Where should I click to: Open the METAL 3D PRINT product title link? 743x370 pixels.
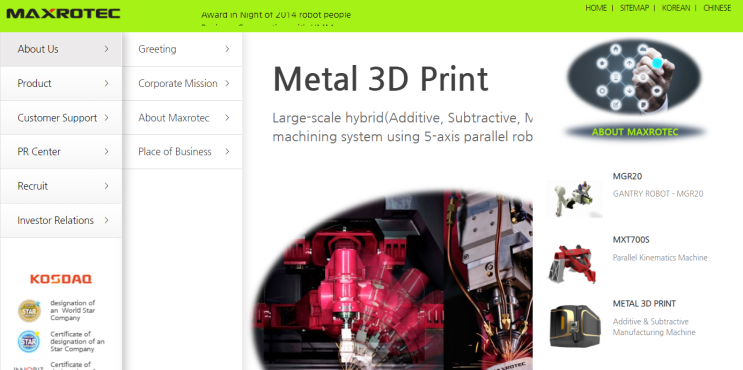click(644, 304)
